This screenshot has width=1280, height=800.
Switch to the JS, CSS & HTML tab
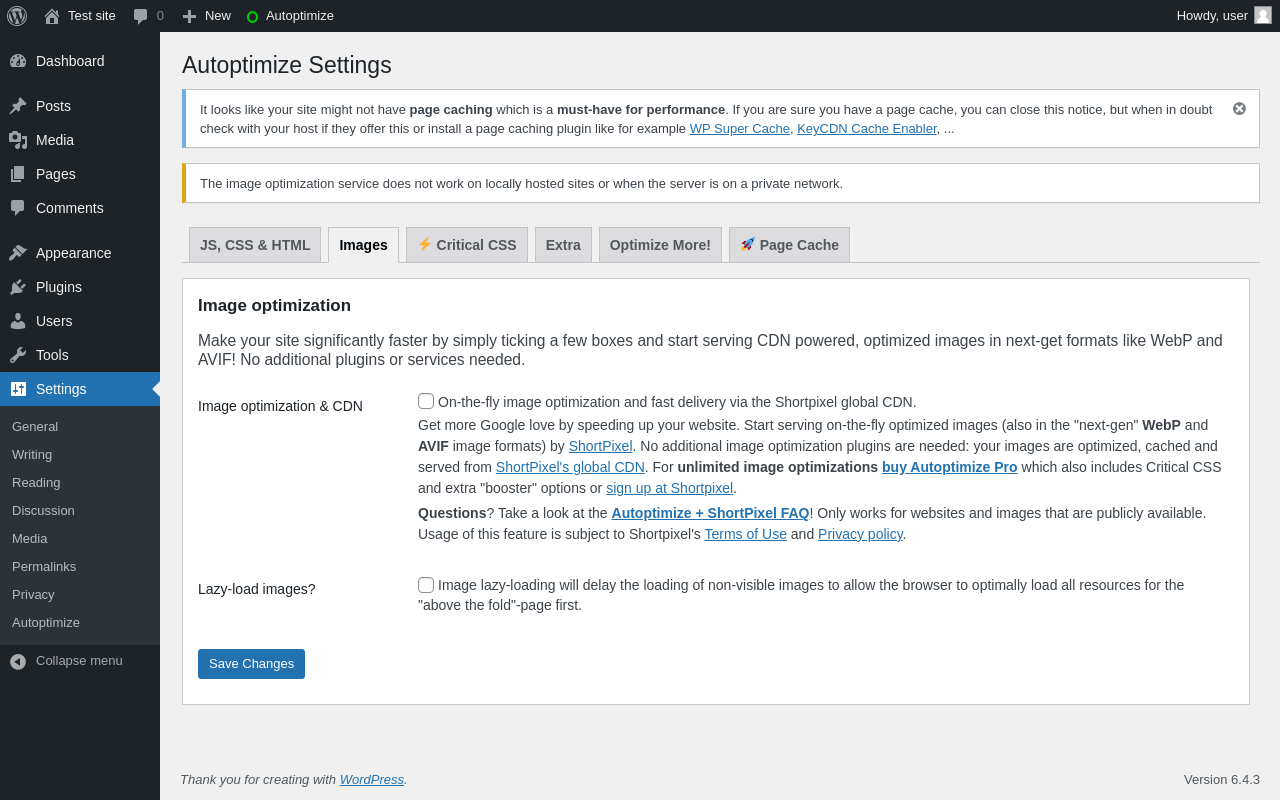coord(255,245)
